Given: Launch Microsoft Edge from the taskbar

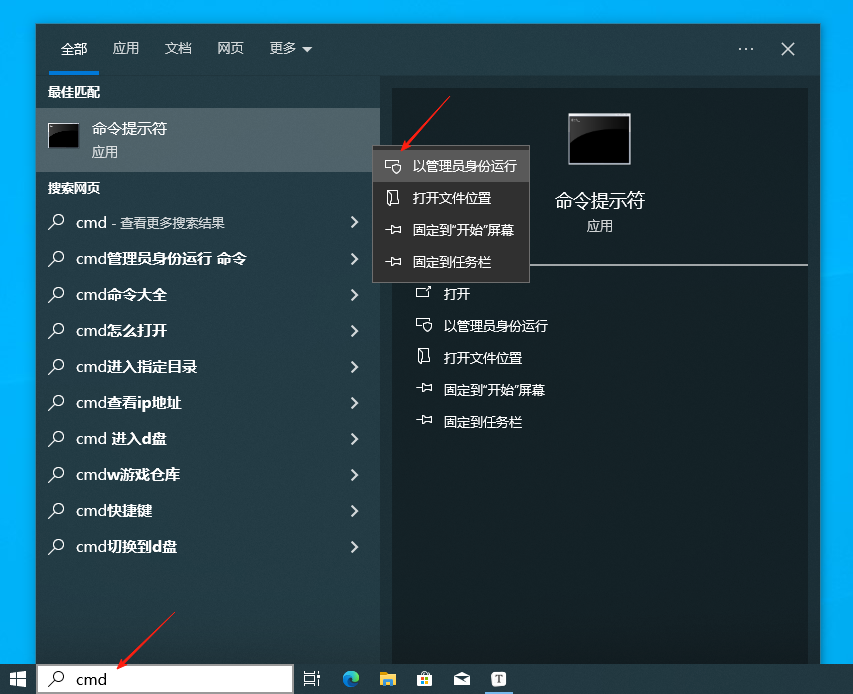Looking at the screenshot, I should click(x=351, y=679).
